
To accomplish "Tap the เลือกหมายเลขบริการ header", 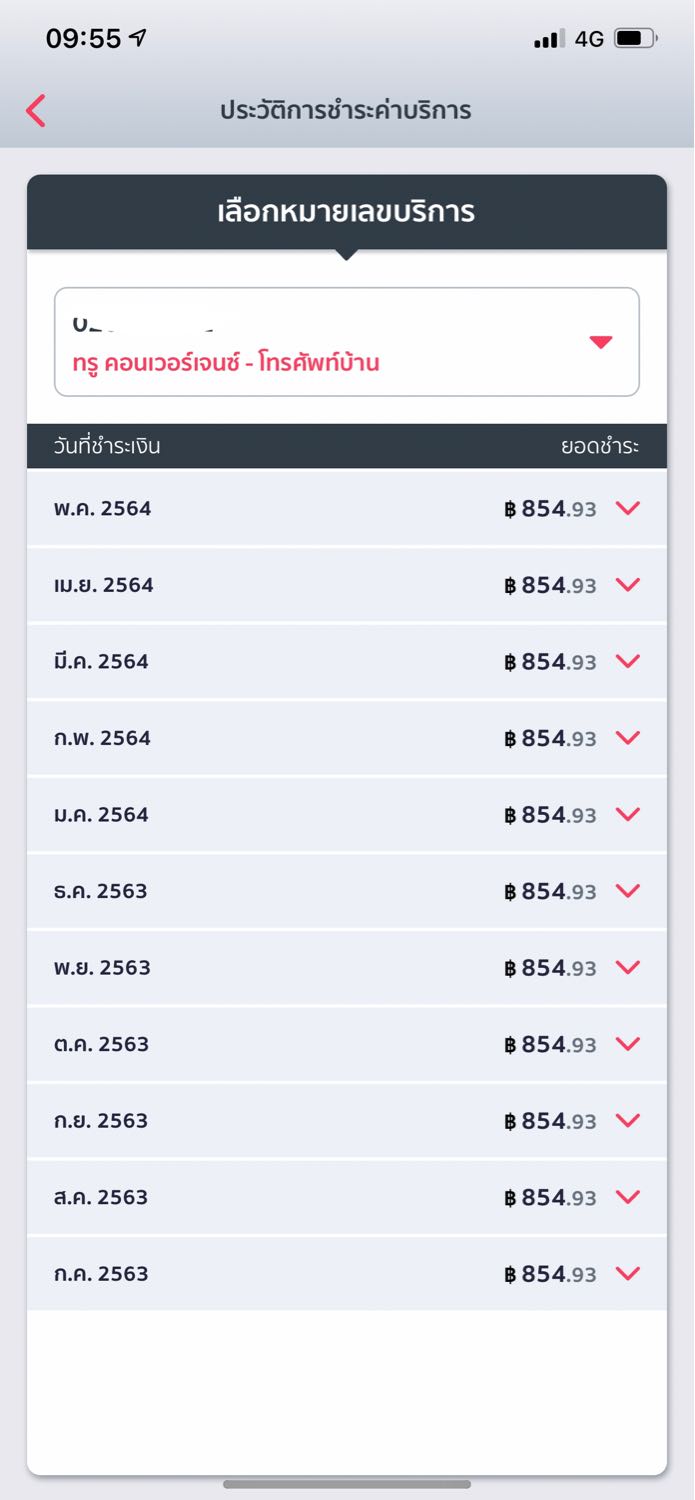I will point(346,212).
